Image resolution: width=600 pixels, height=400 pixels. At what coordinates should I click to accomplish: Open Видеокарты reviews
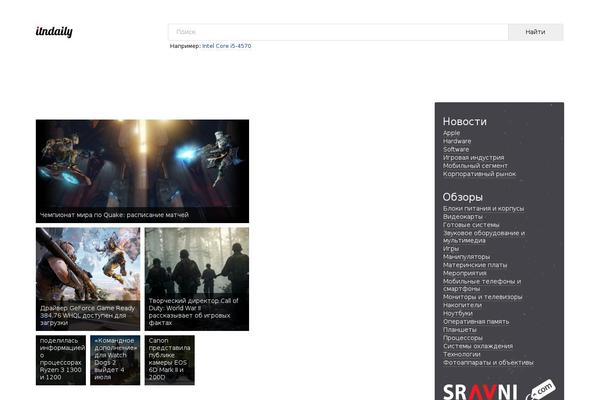point(463,217)
